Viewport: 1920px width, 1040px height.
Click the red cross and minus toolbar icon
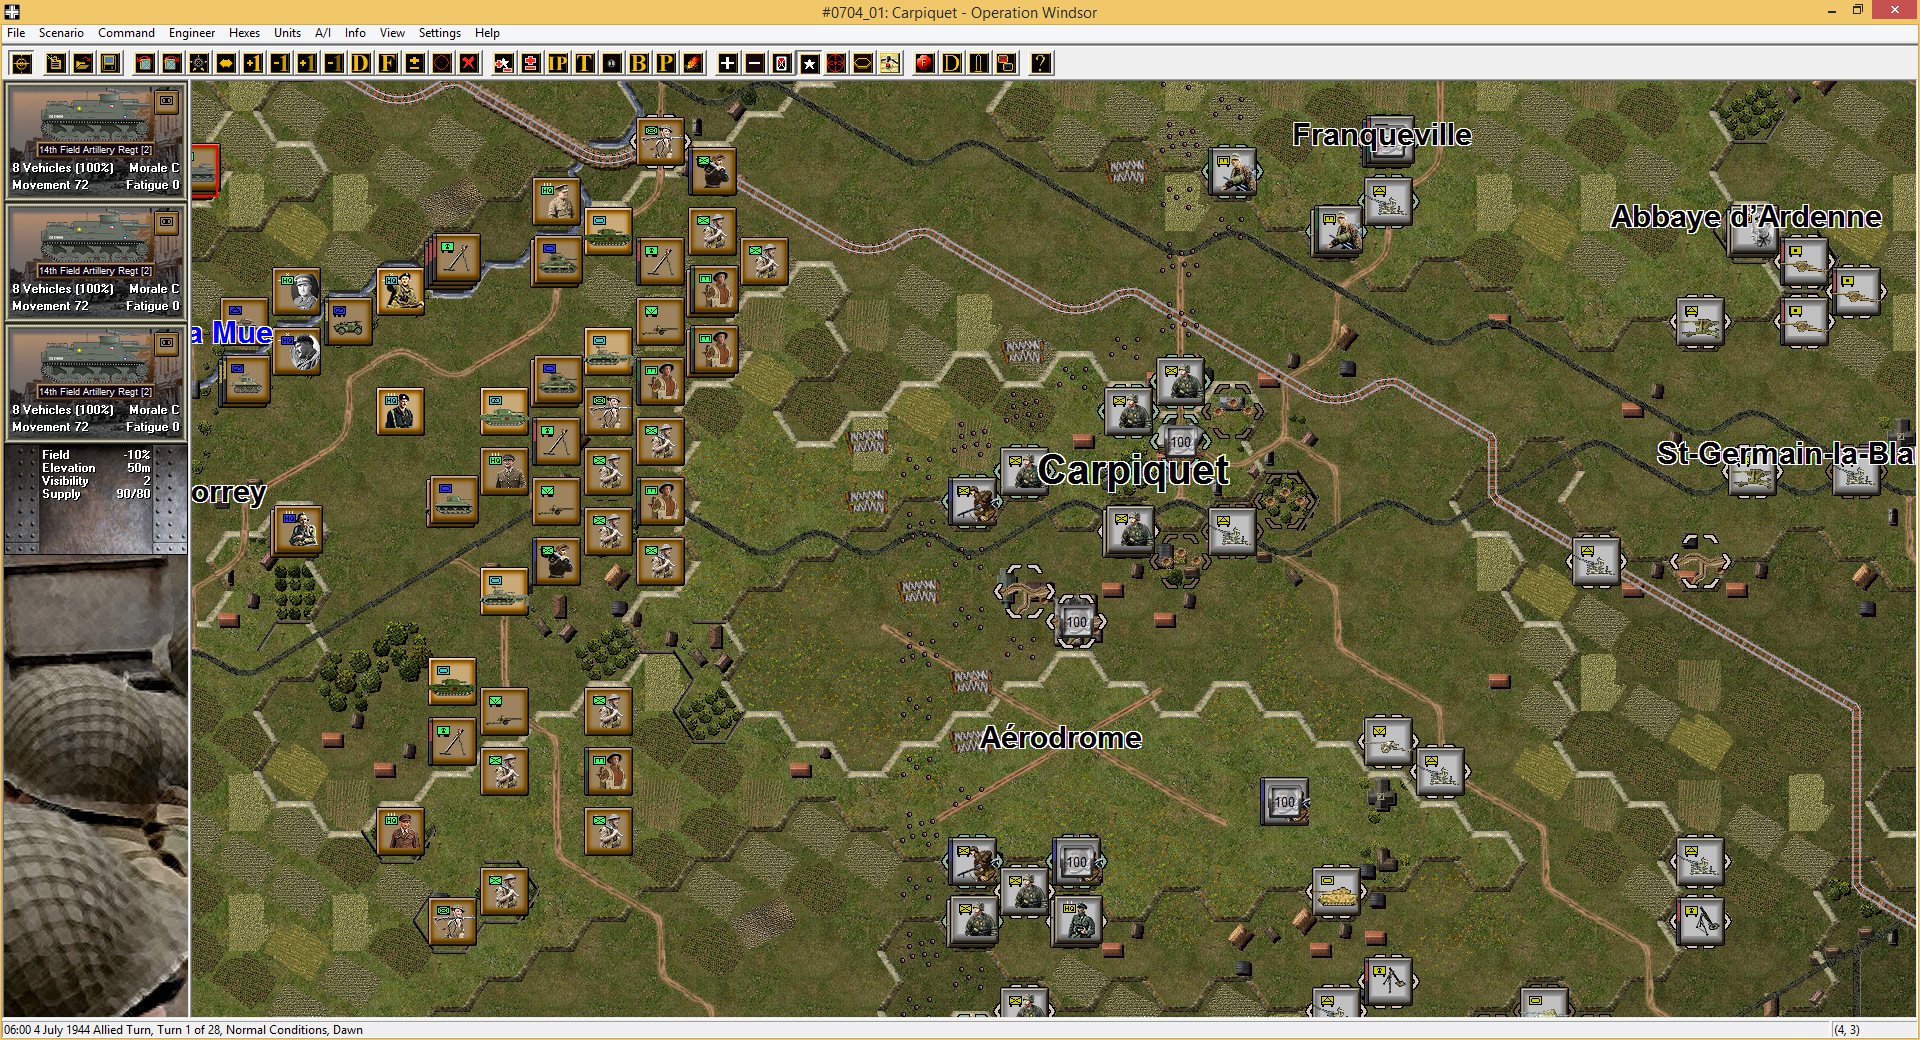[531, 64]
